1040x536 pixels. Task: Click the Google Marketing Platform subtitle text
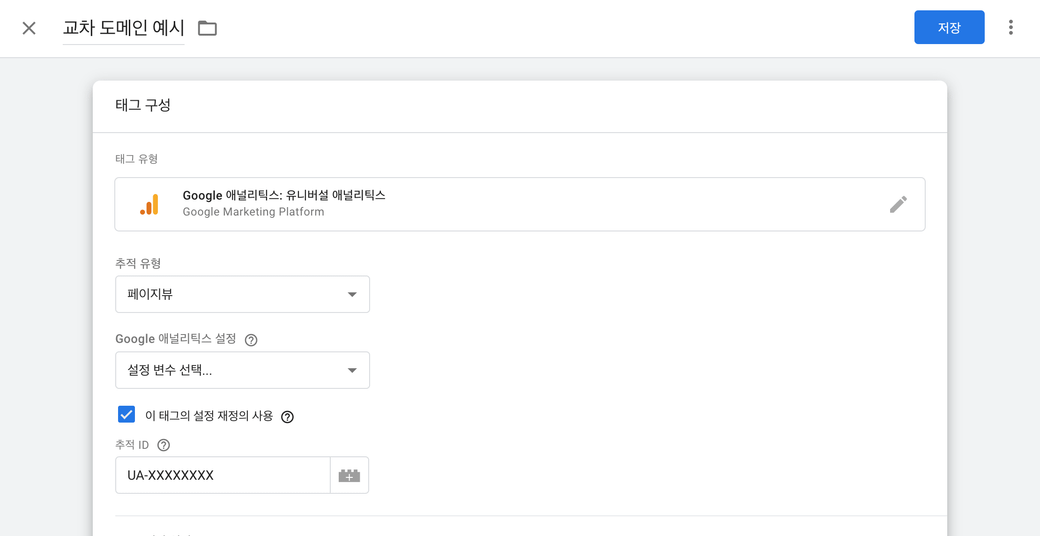253,212
